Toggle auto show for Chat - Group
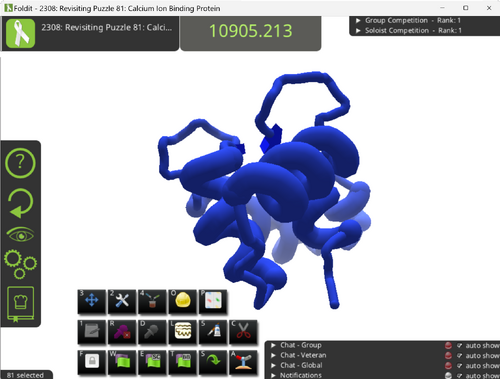The height and width of the screenshot is (379, 500). [459, 346]
